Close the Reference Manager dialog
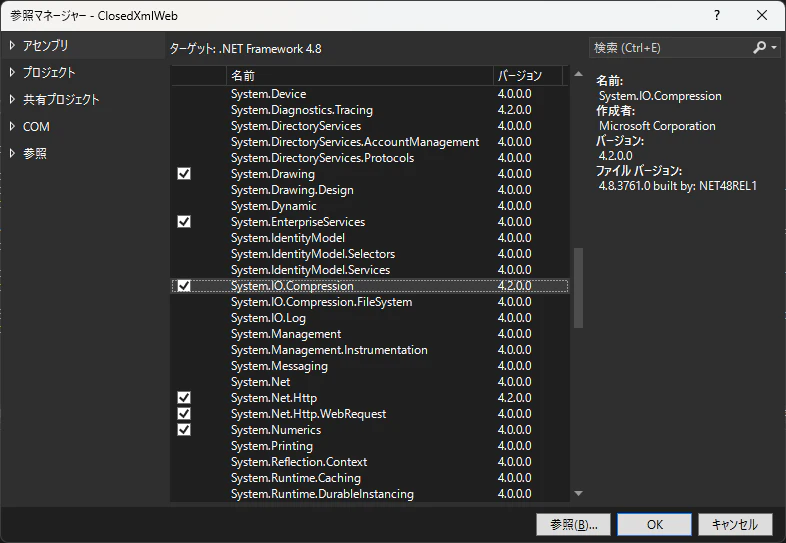The height and width of the screenshot is (543, 786). click(762, 16)
